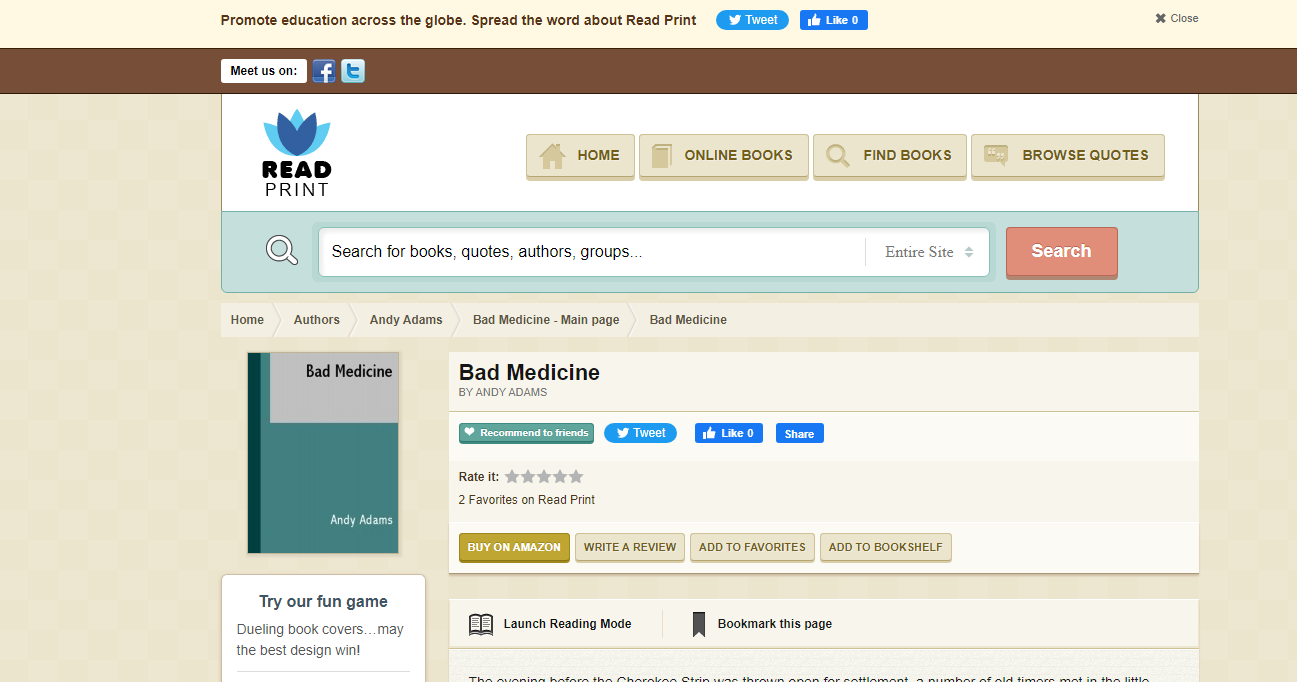Click 'Try our fun game' heading

(x=323, y=602)
